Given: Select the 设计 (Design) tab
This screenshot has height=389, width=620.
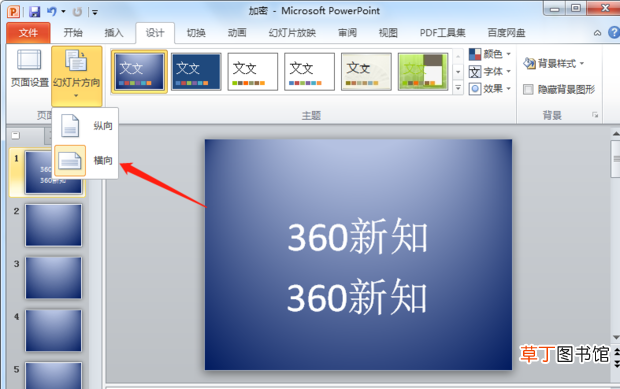Looking at the screenshot, I should point(155,33).
